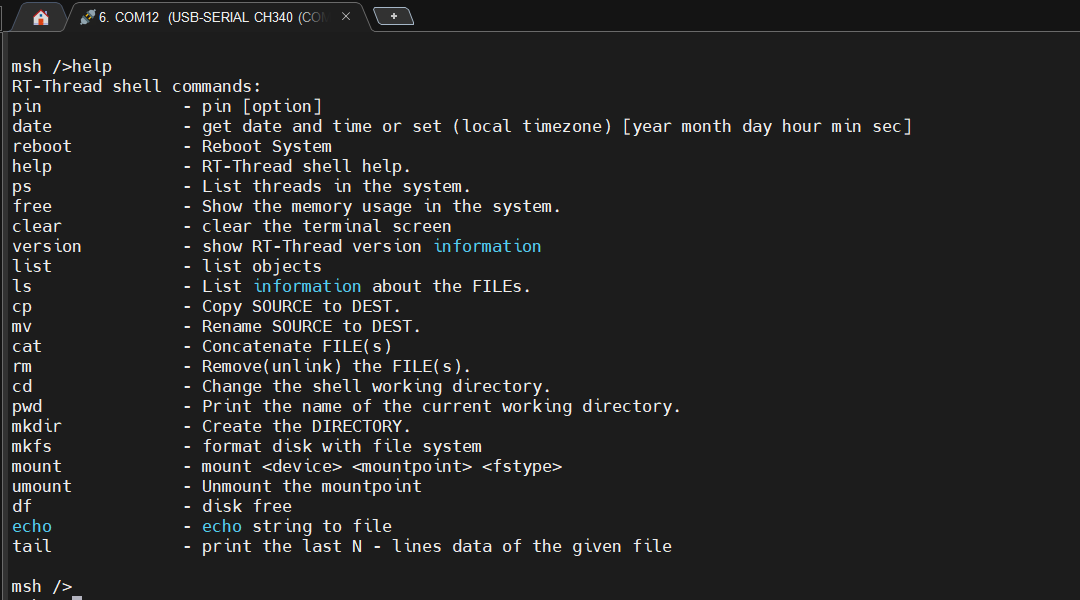
Task: Click the 'cd' command name
Action: [21, 386]
